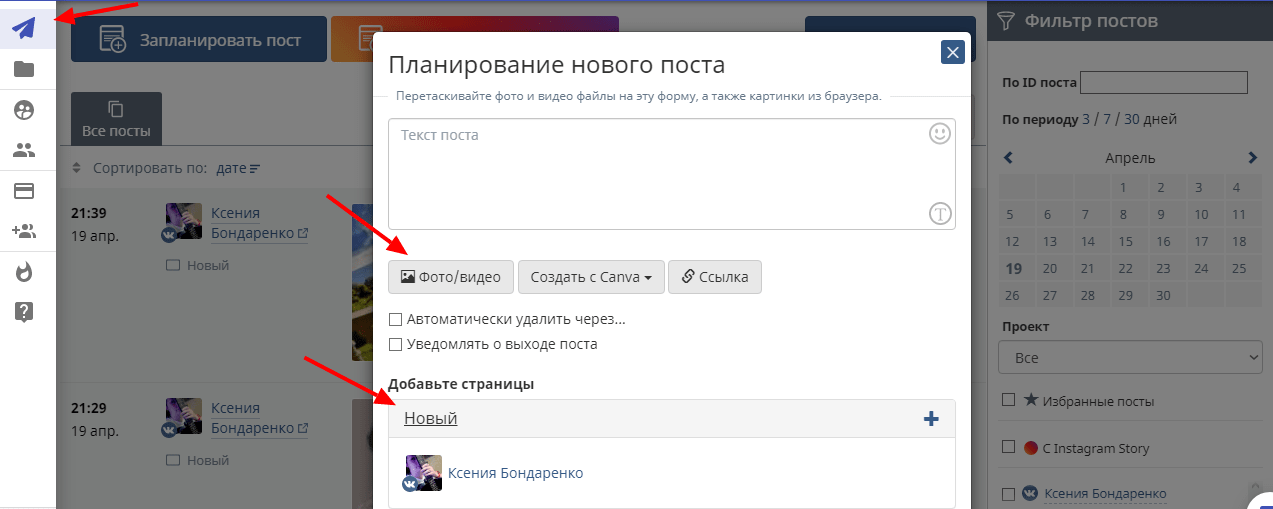
Task: Click Ксения Бондаренко avatar in dialog
Action: [x=424, y=473]
